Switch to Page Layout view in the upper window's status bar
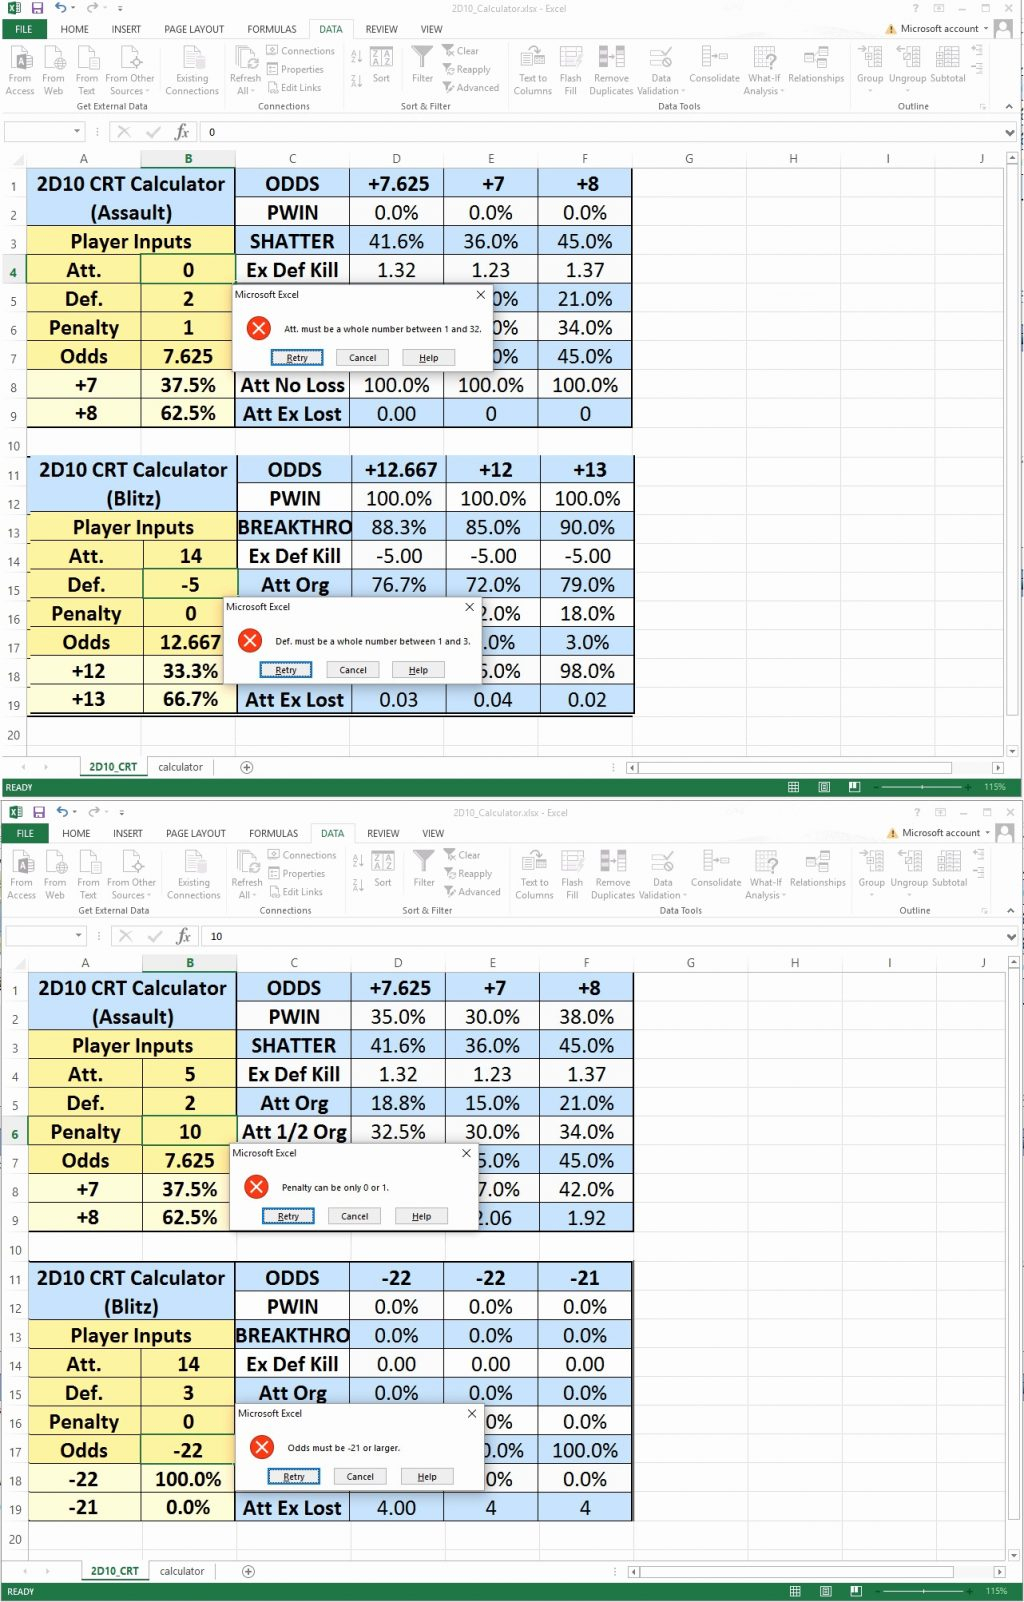This screenshot has height=1602, width=1024. pos(824,787)
